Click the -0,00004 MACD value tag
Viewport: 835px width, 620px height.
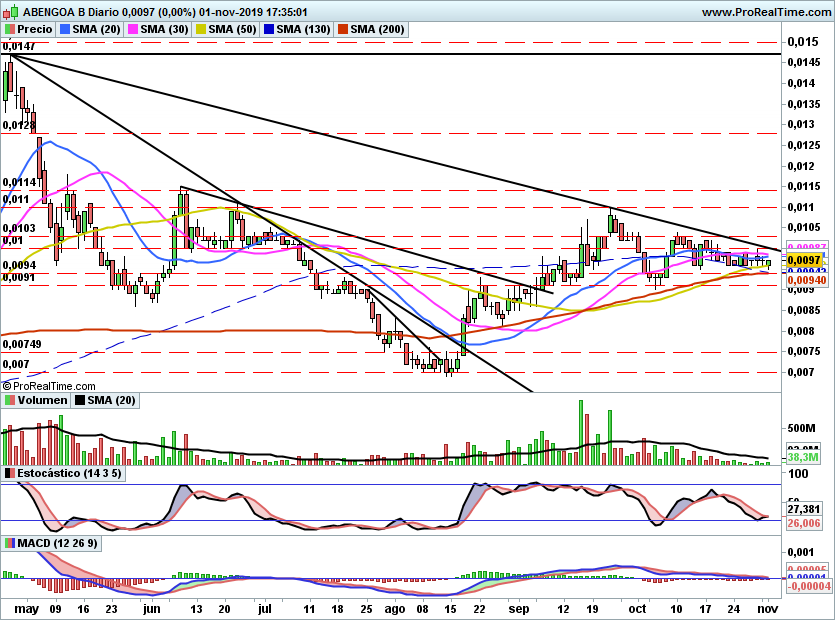[808, 586]
